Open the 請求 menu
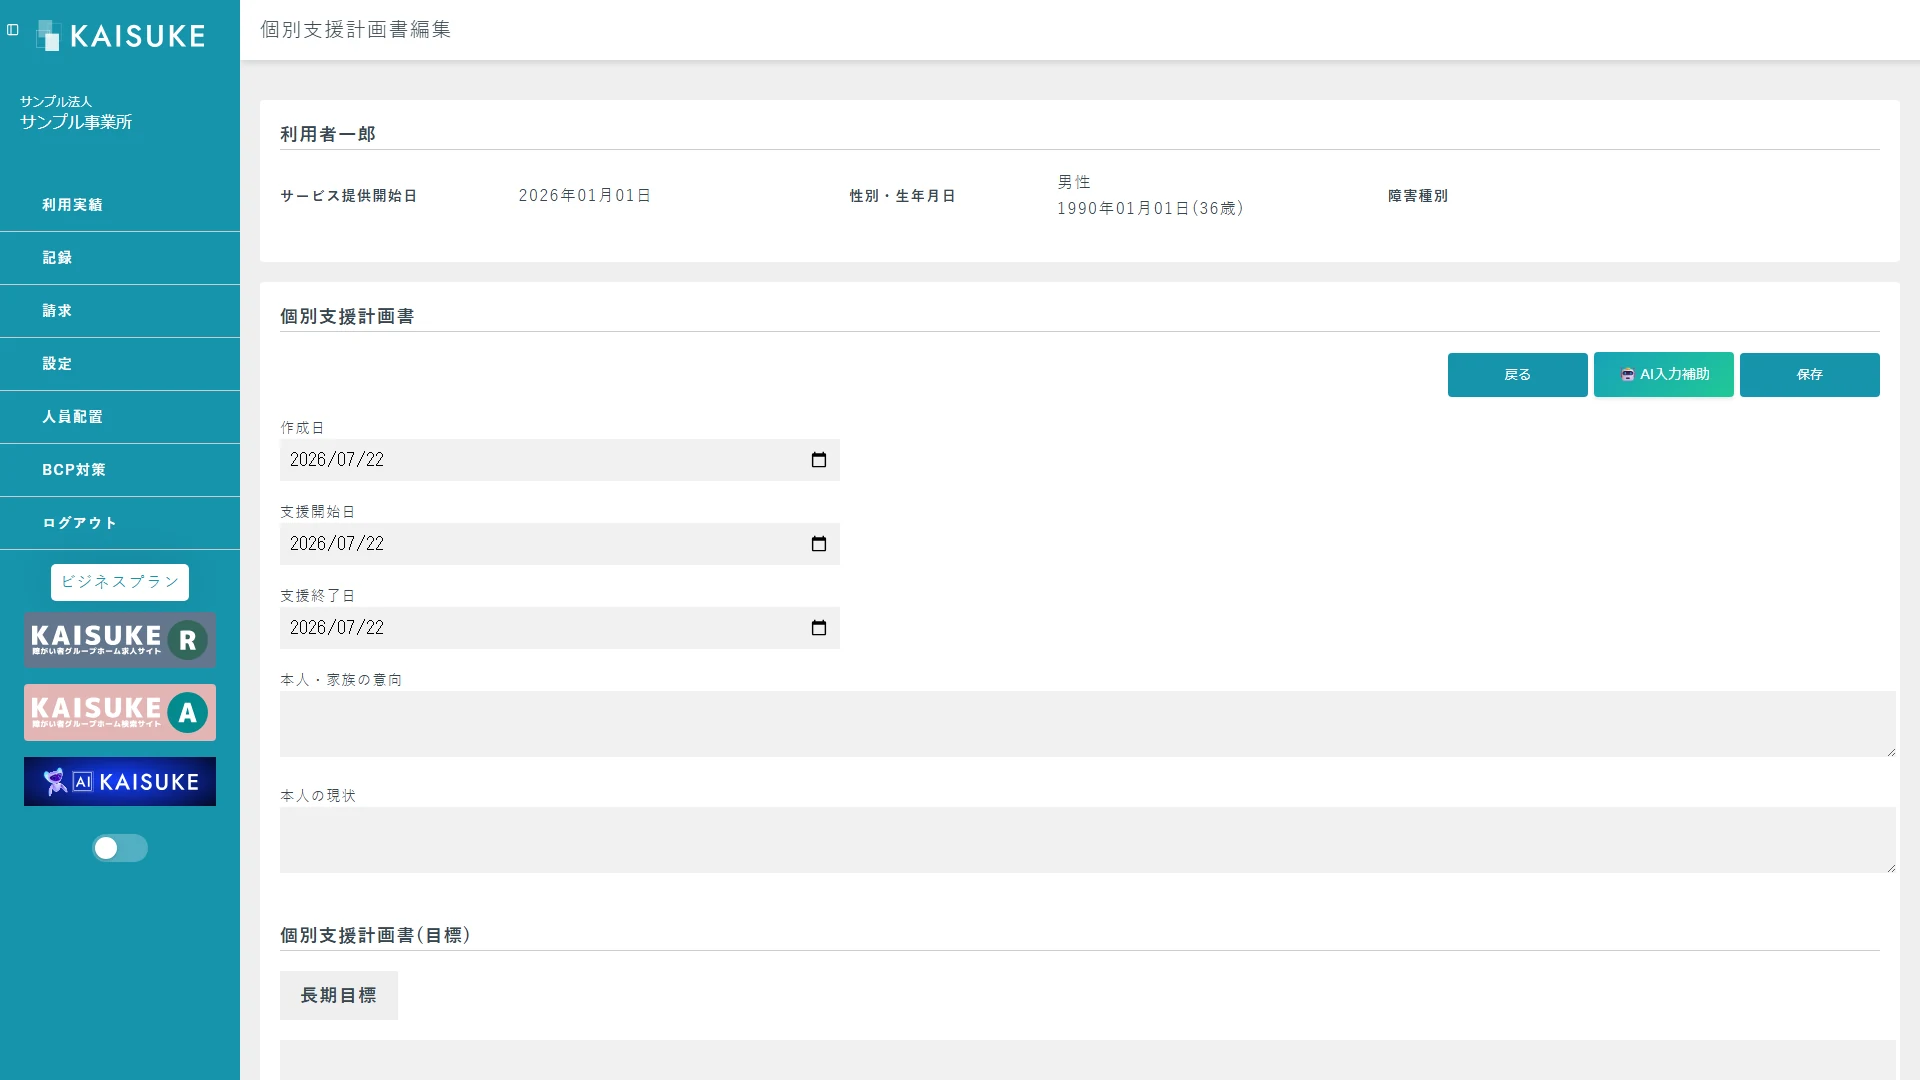Viewport: 1920px width, 1080px height. (x=120, y=311)
